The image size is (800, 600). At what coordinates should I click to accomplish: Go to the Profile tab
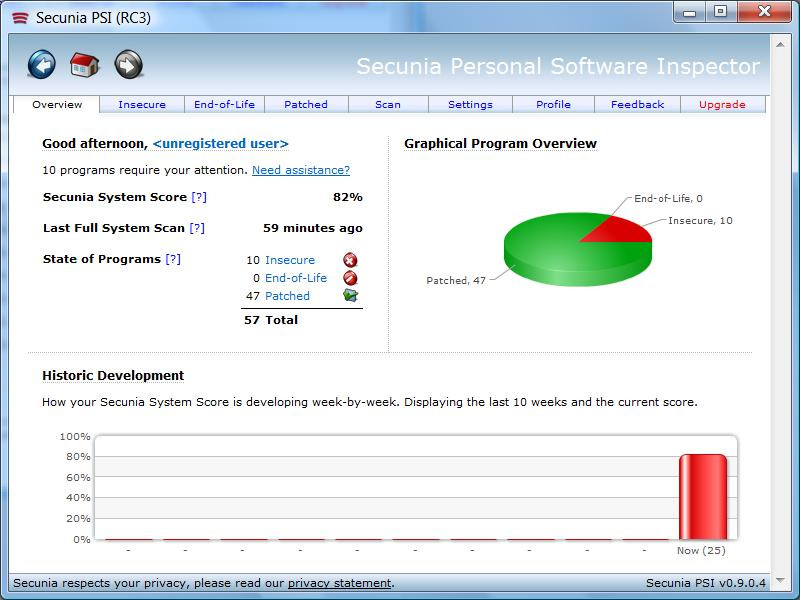tap(553, 105)
